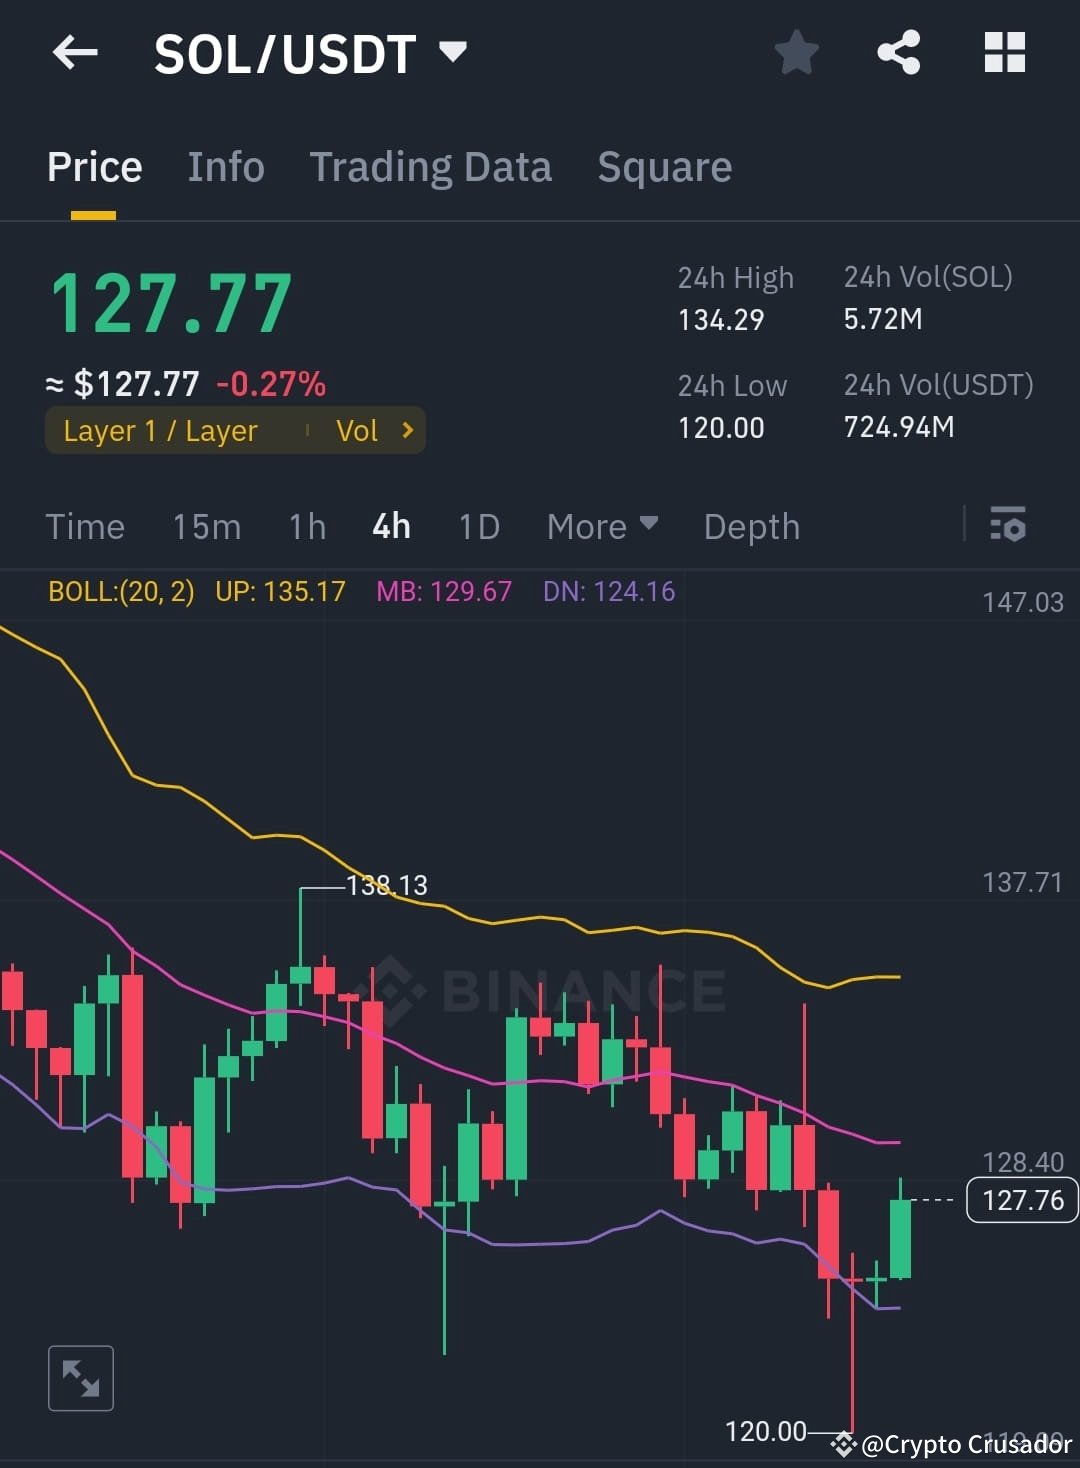Image resolution: width=1080 pixels, height=1468 pixels.
Task: Select the 15m timeframe
Action: (206, 526)
